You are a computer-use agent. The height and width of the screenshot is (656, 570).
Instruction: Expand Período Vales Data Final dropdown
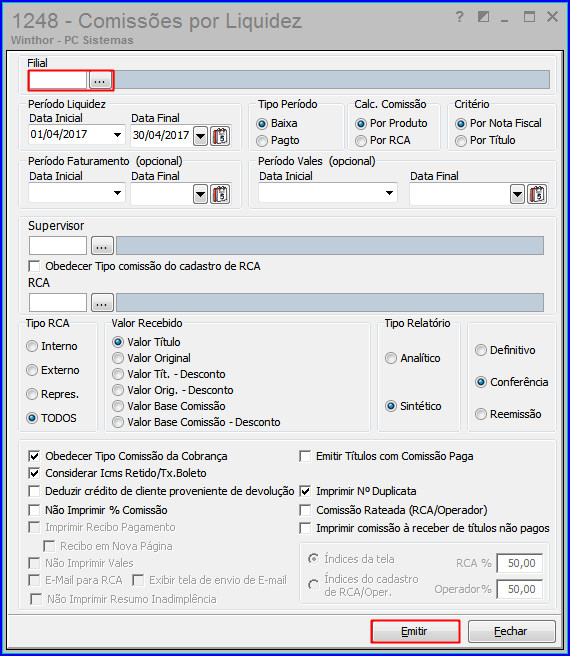click(x=518, y=194)
